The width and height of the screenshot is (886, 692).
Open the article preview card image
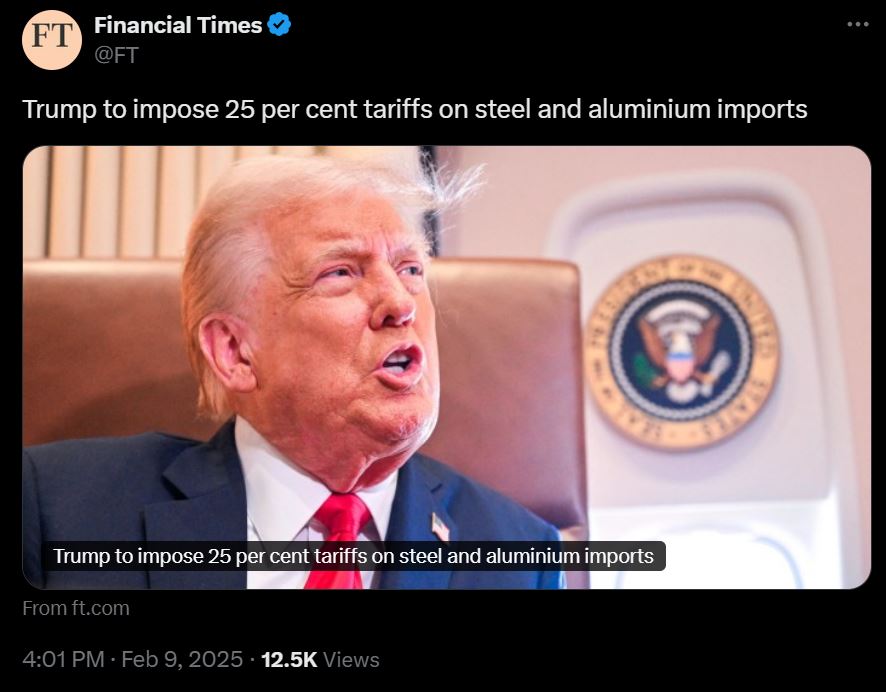click(x=446, y=367)
